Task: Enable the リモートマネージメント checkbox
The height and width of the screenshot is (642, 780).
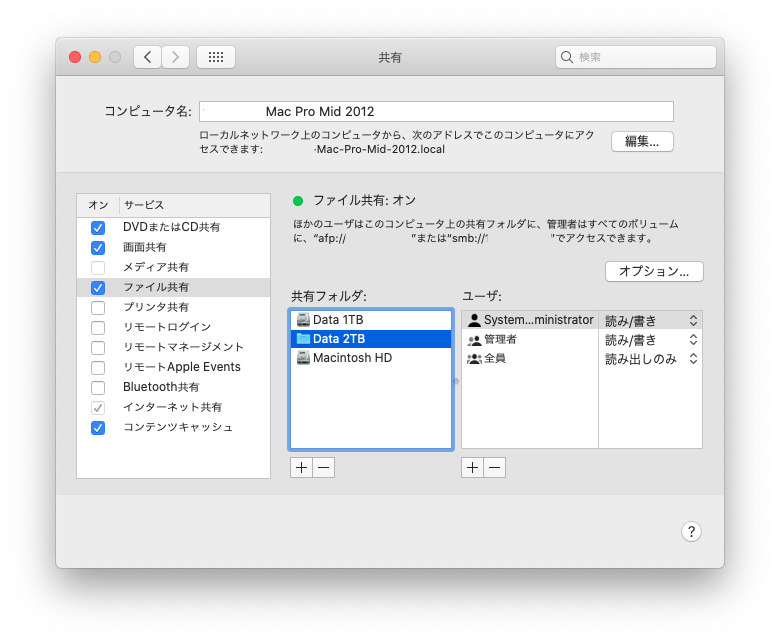Action: (x=98, y=348)
